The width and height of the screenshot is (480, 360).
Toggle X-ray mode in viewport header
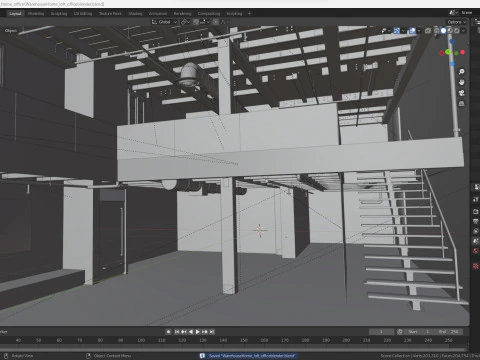coord(428,31)
